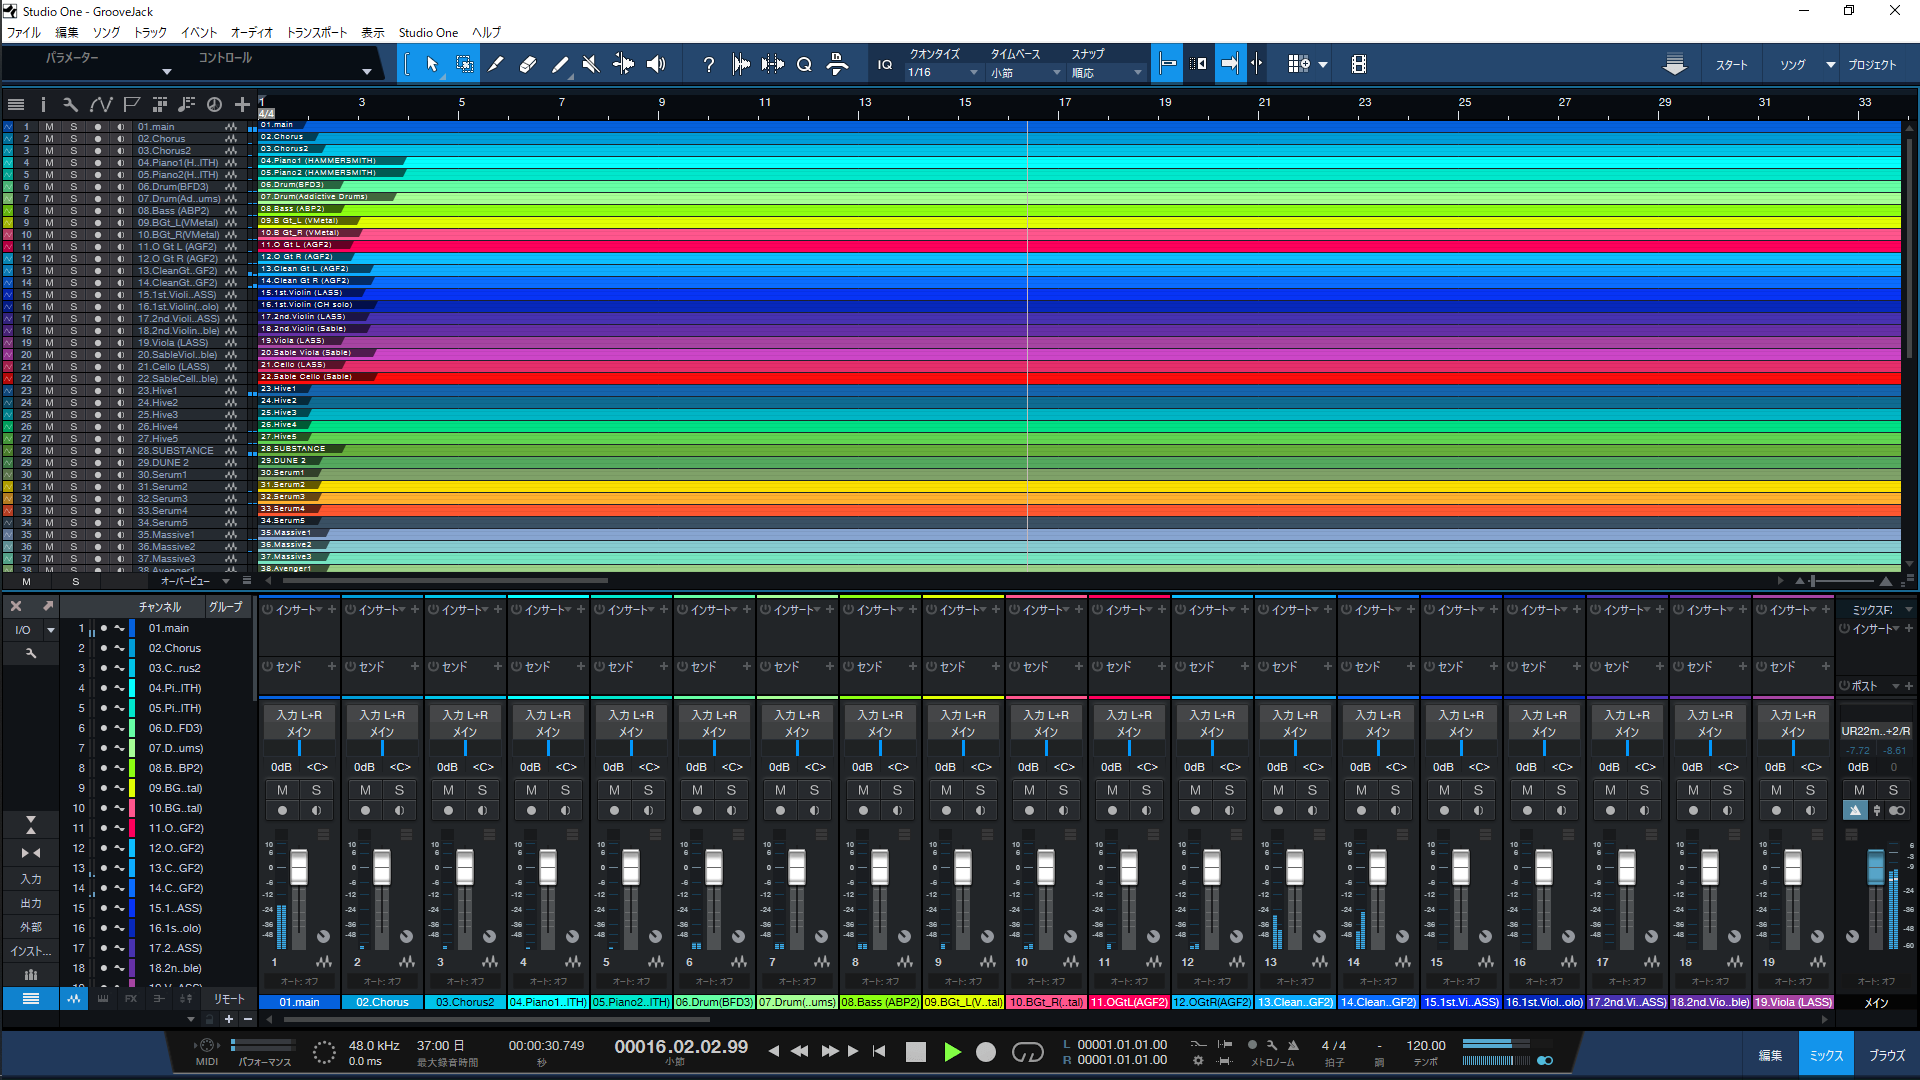
Task: Select the Mute tool in toolbar
Action: [591, 64]
